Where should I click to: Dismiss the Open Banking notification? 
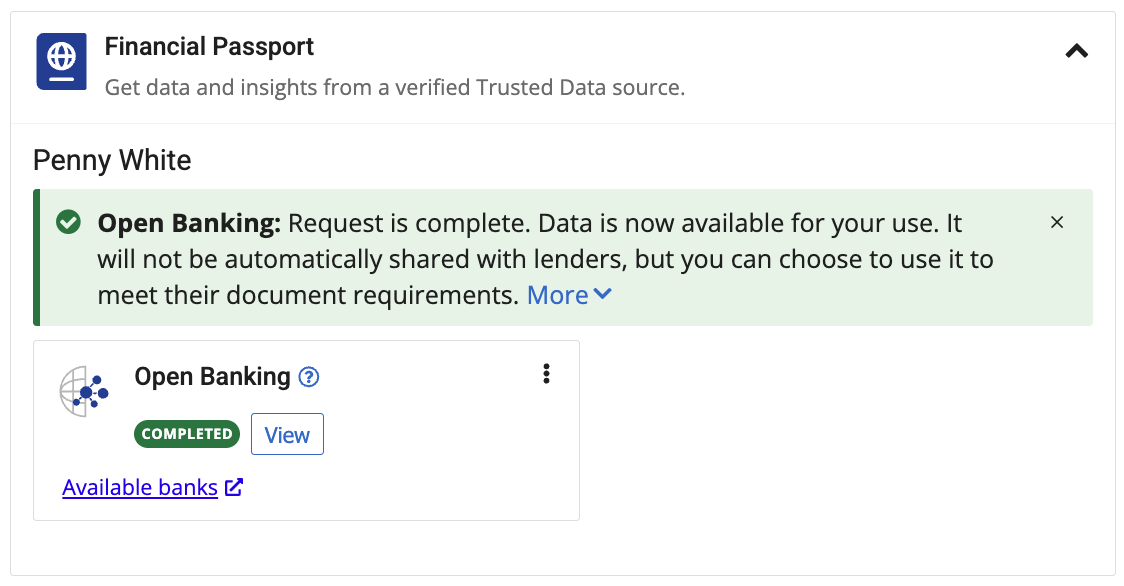click(1057, 222)
